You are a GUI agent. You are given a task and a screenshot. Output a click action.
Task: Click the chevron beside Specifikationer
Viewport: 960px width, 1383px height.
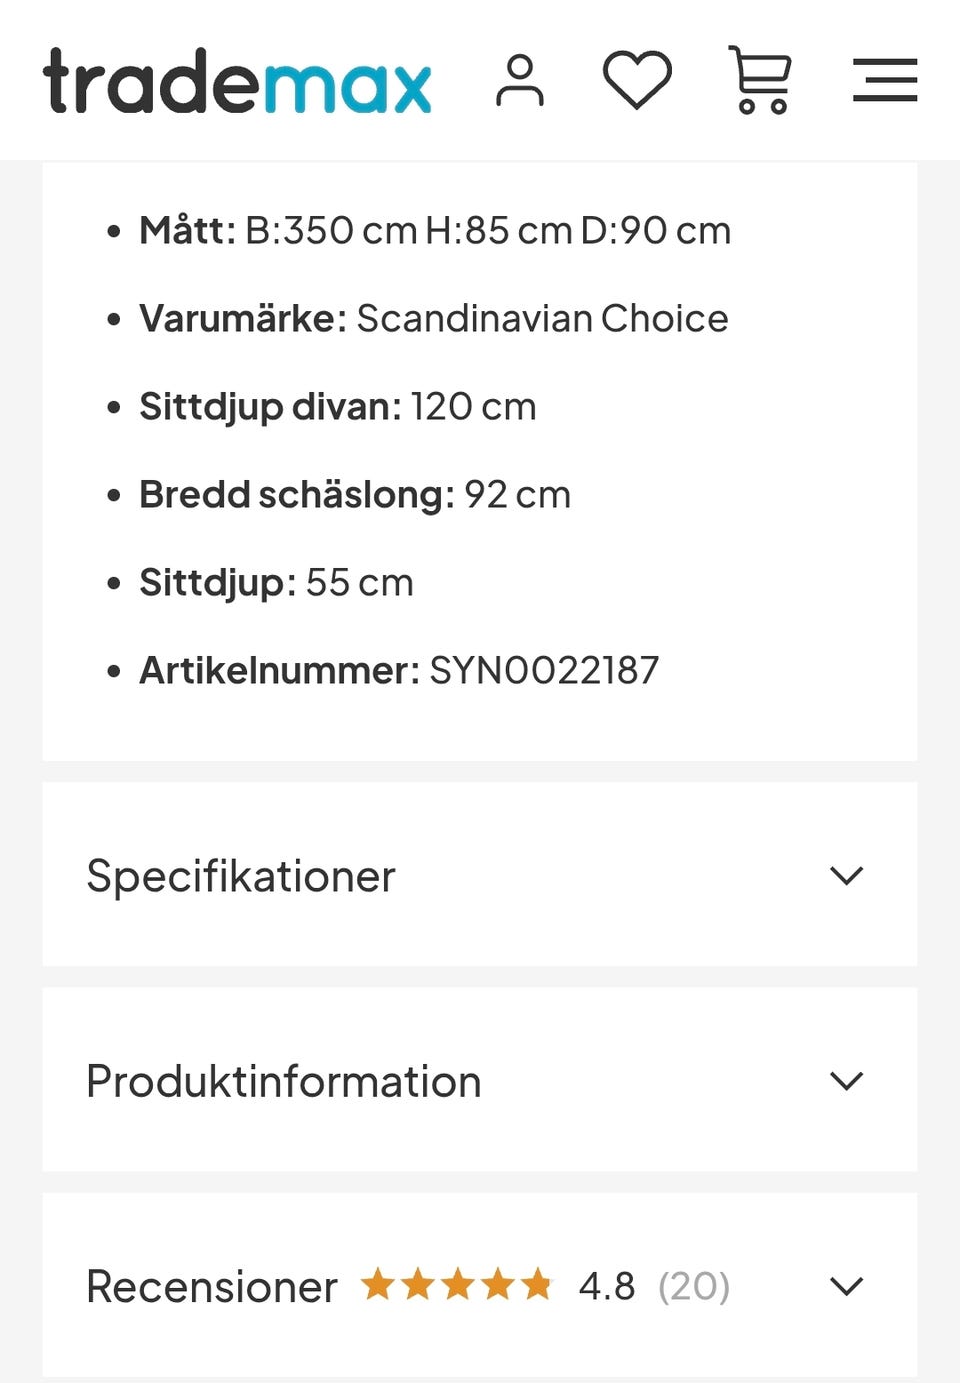(846, 876)
